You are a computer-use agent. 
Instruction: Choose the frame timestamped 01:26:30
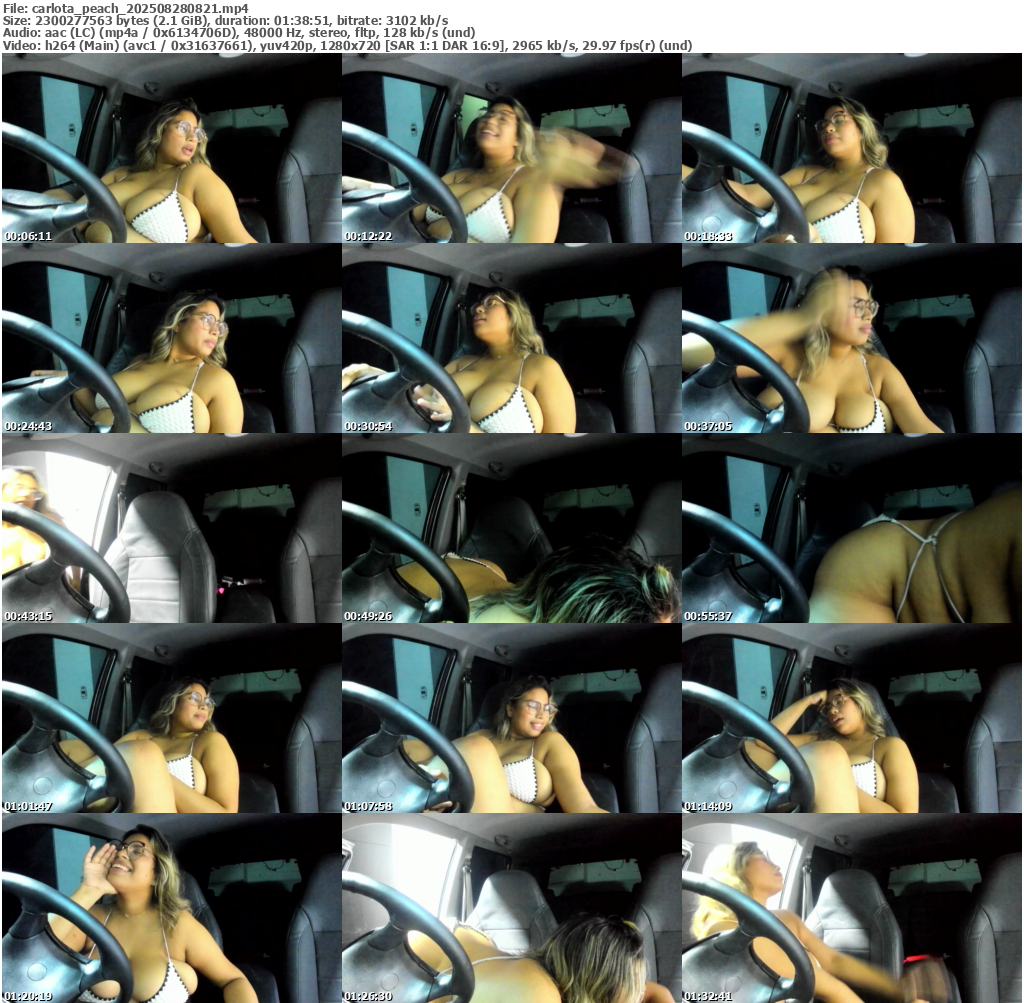point(511,908)
